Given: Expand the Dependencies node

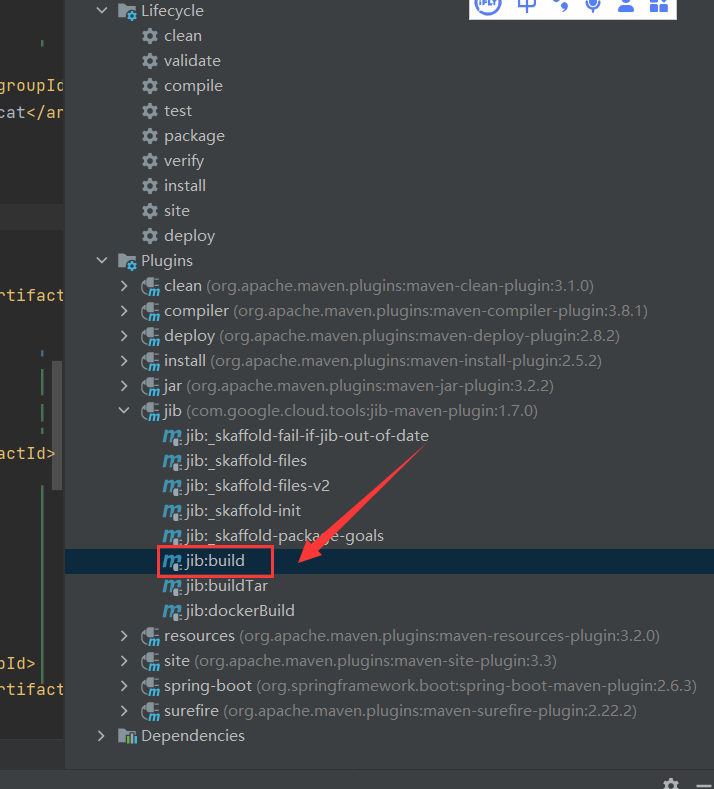Looking at the screenshot, I should (x=101, y=736).
